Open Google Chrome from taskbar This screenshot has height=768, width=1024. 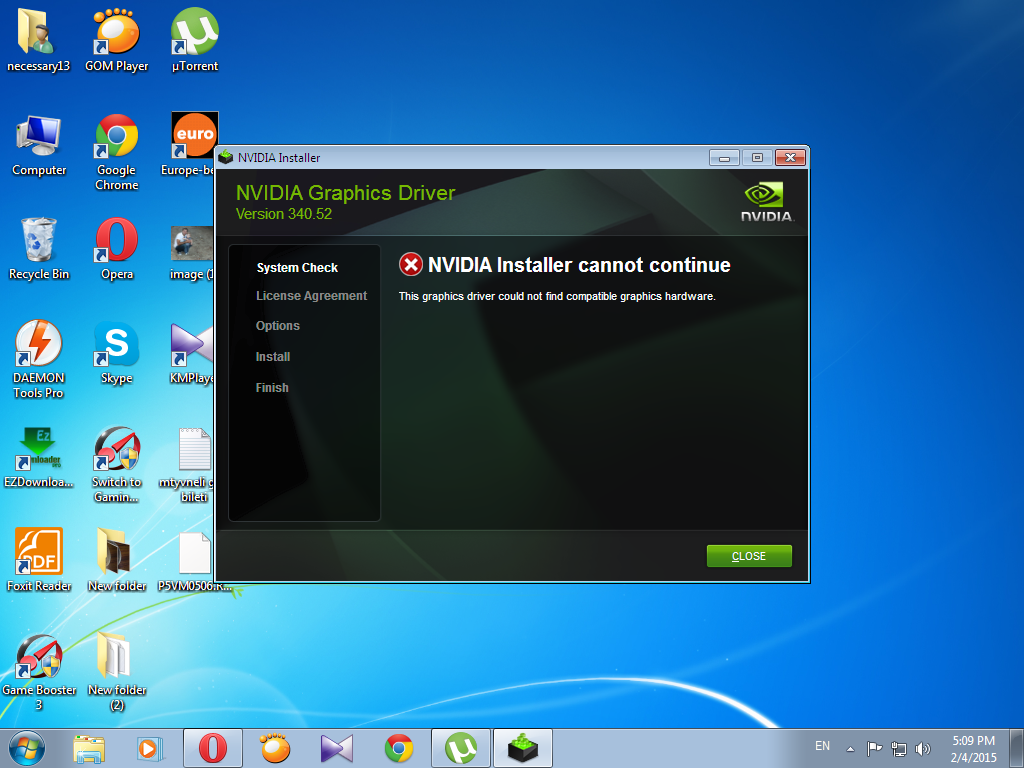pos(399,748)
